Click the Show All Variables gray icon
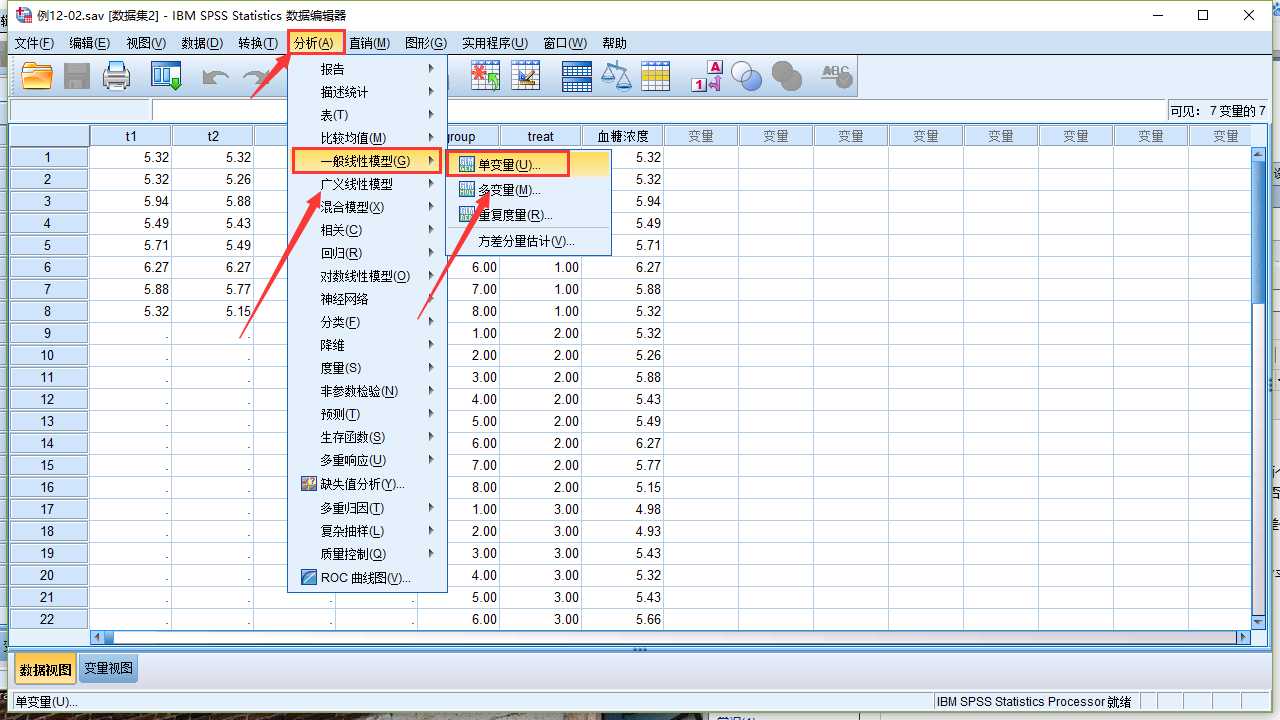Screen dimensions: 1280x720 [x=787, y=77]
